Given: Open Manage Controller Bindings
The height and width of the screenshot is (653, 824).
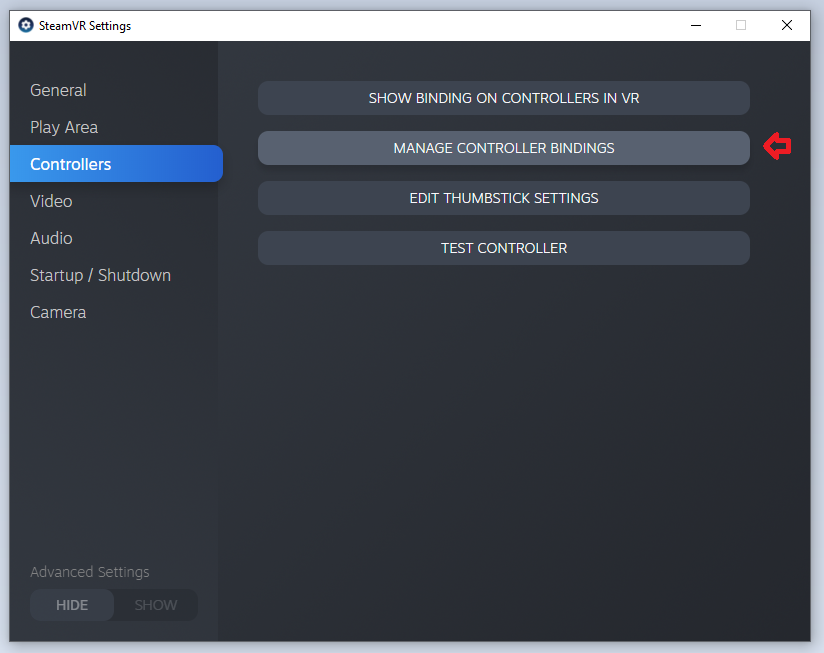Looking at the screenshot, I should point(503,148).
